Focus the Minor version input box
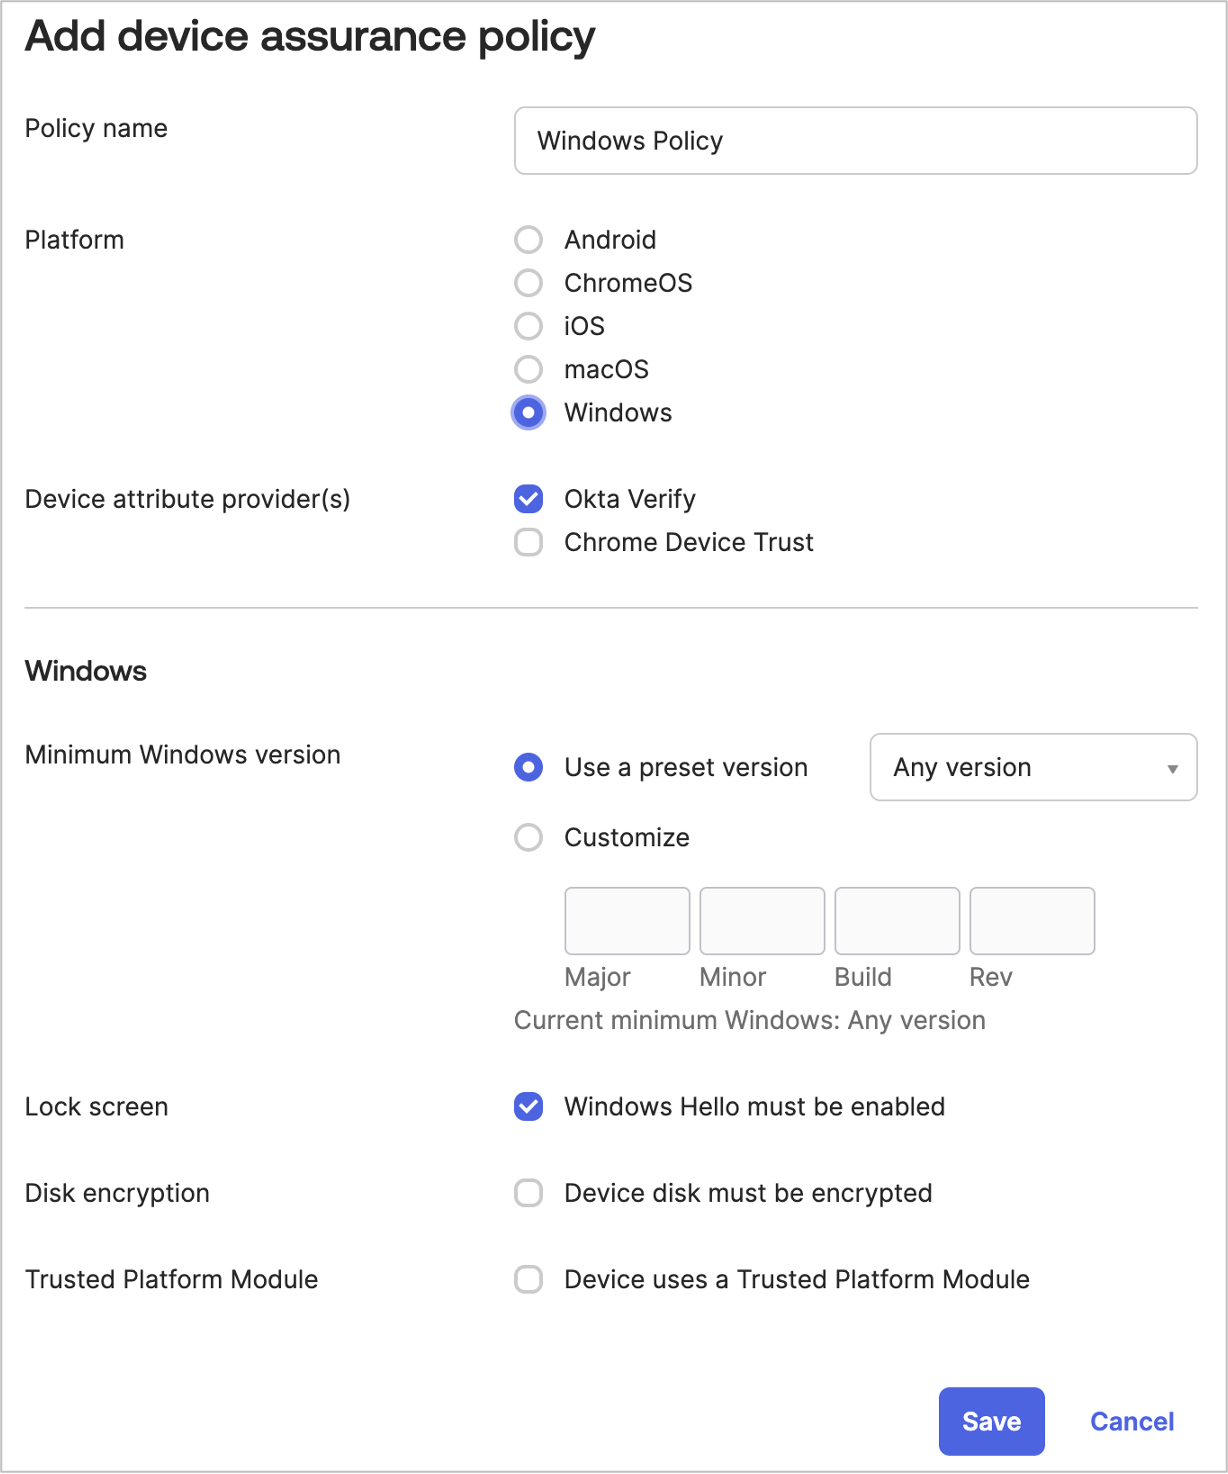 (x=762, y=921)
